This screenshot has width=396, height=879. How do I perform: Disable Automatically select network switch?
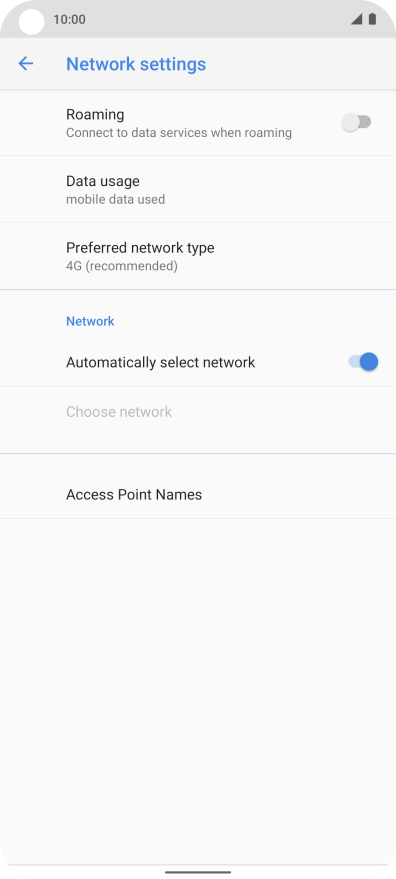[x=363, y=362]
